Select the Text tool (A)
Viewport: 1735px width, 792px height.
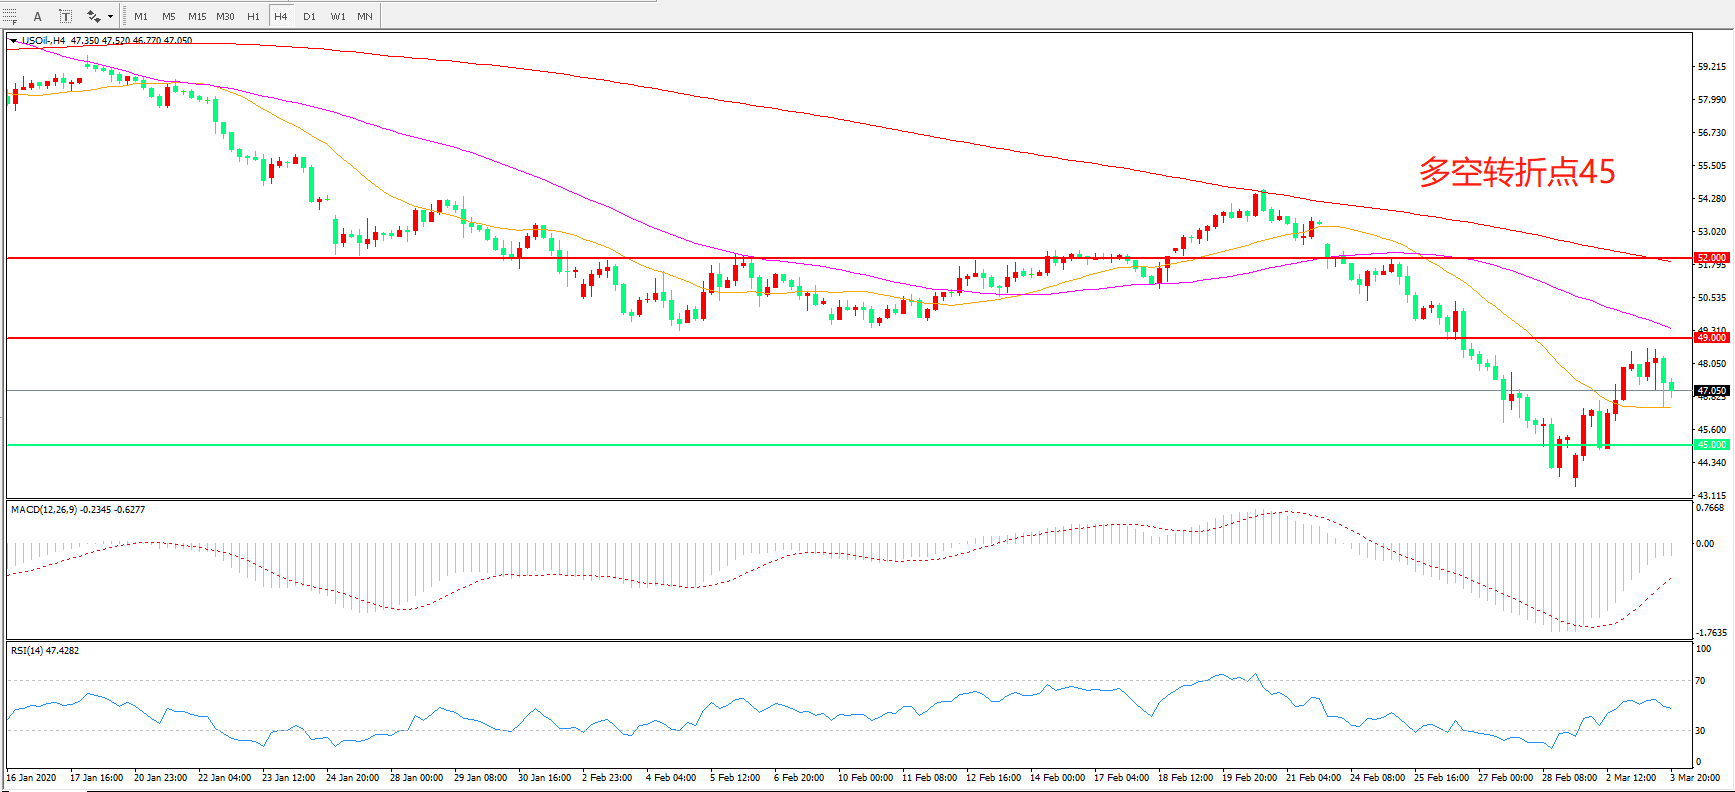coord(38,16)
